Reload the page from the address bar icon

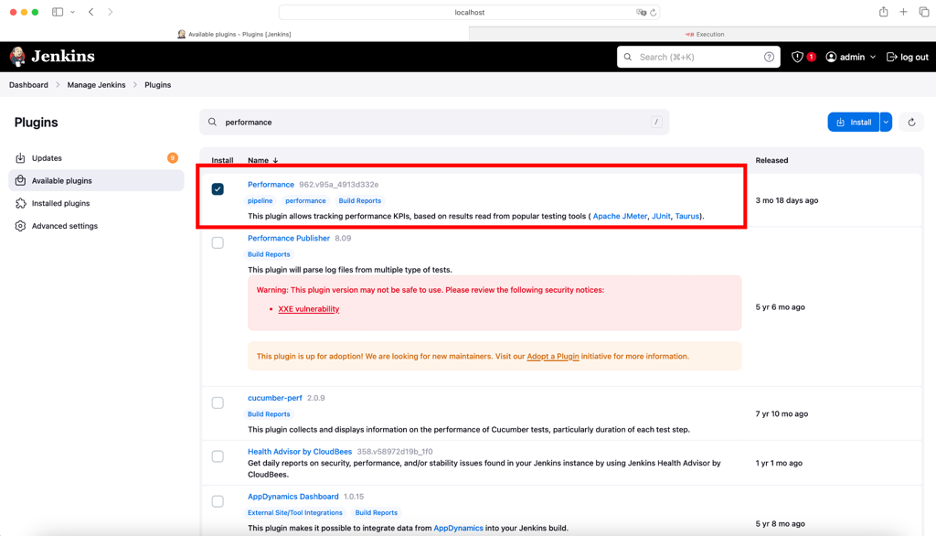(653, 12)
